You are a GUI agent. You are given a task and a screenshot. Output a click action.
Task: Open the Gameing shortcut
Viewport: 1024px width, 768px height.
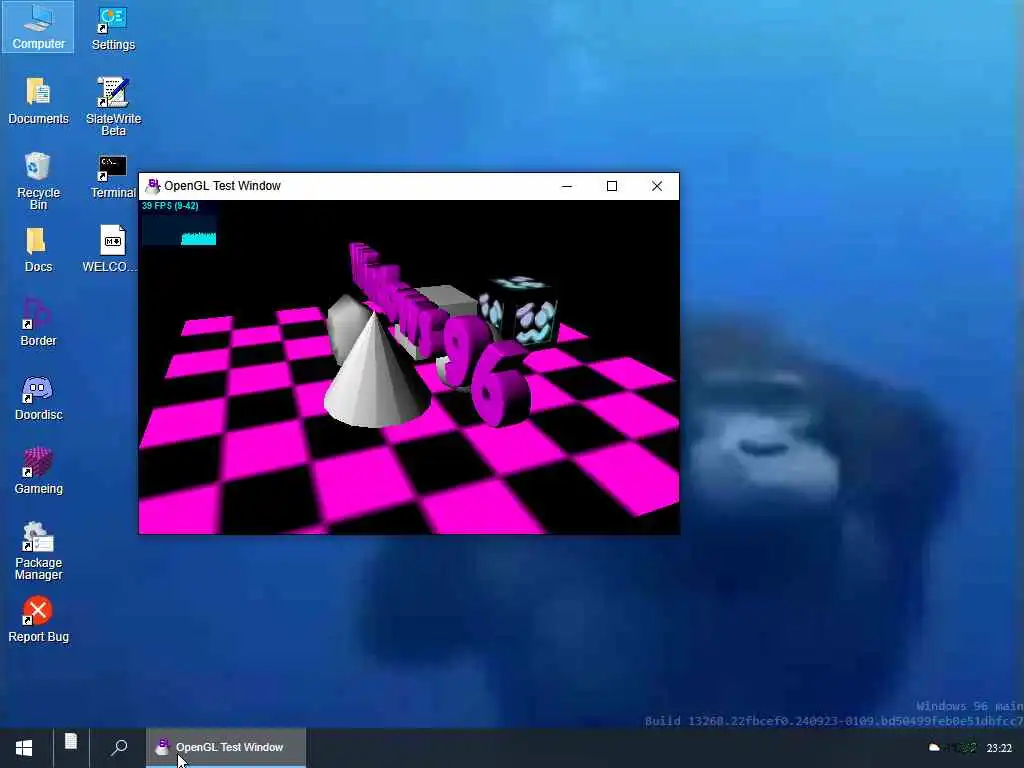(x=38, y=471)
